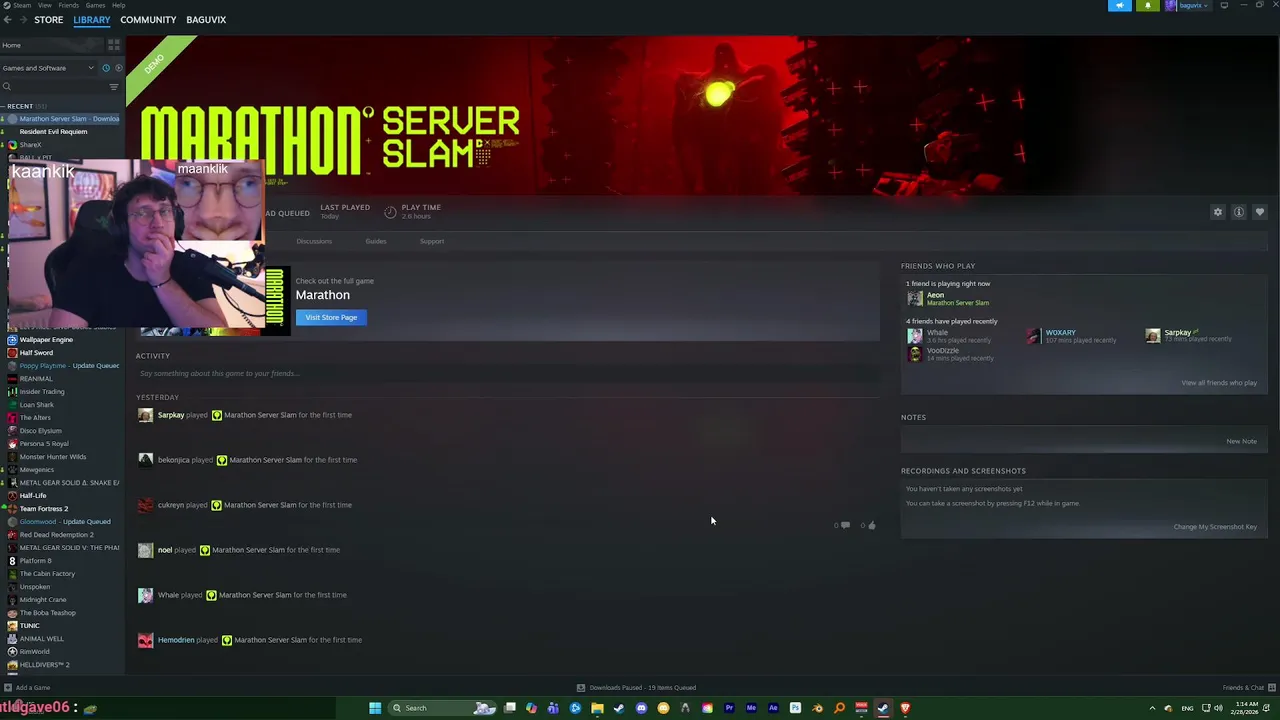
Task: Open the game settings gear icon
Action: point(1217,212)
